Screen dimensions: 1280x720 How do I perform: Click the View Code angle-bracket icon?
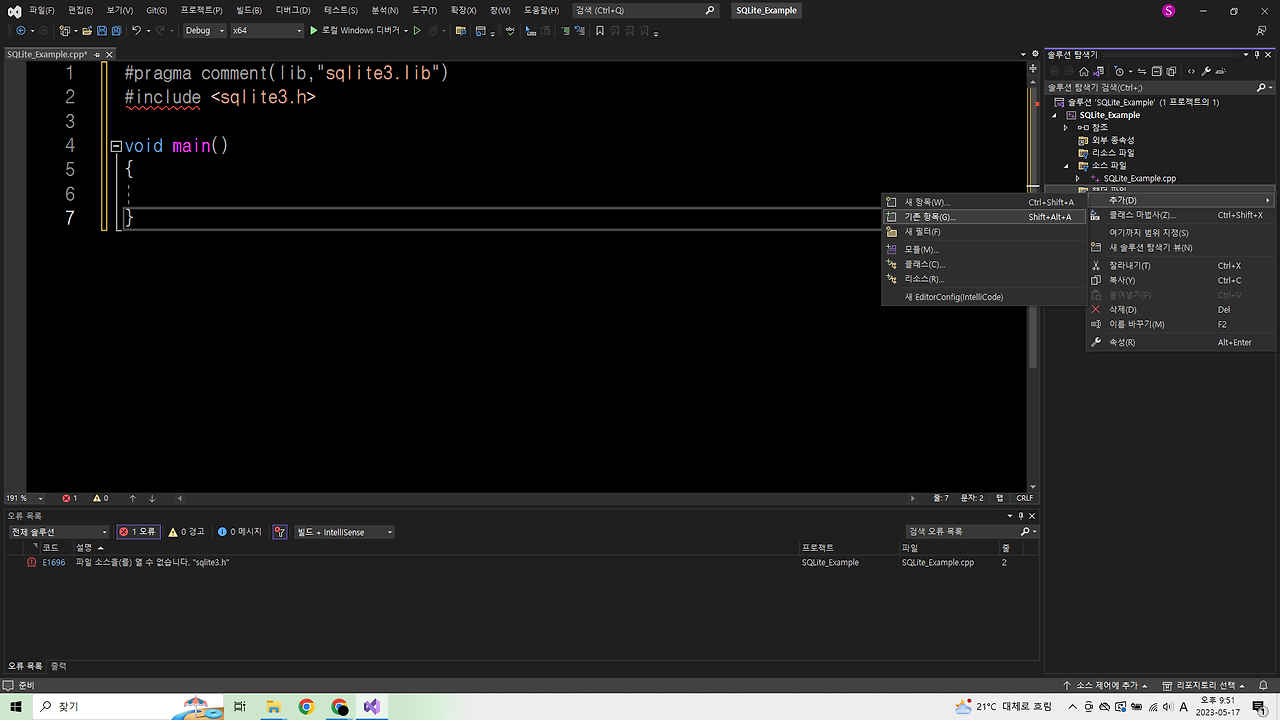1191,72
